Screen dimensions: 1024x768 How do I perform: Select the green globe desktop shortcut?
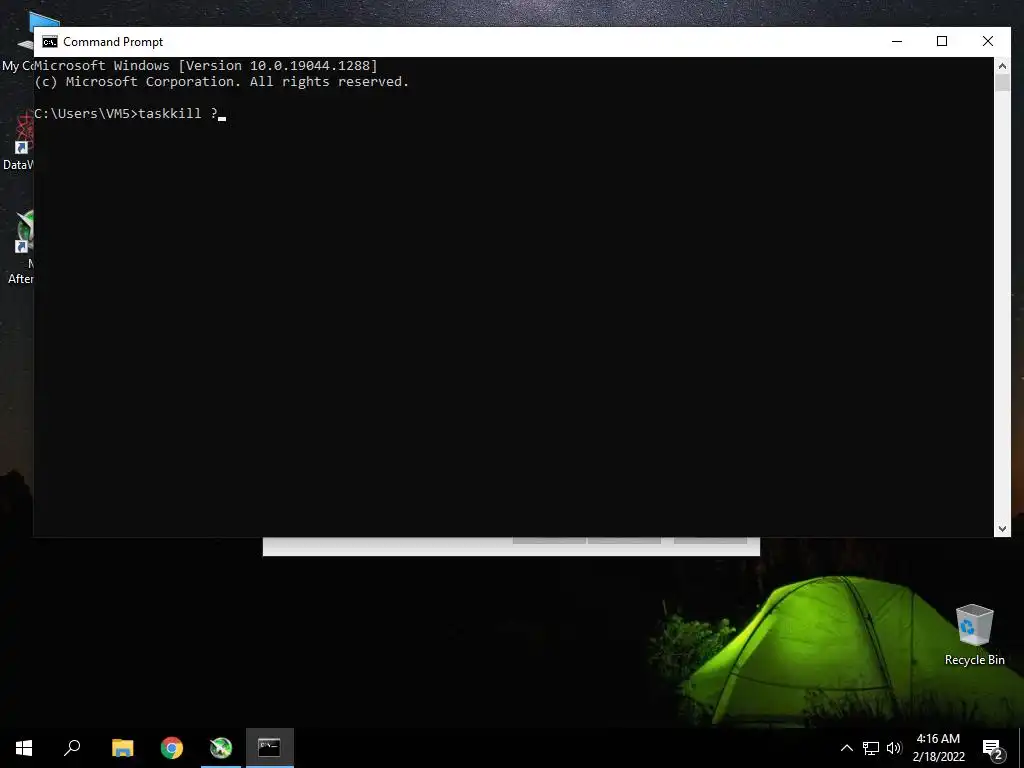(20, 248)
